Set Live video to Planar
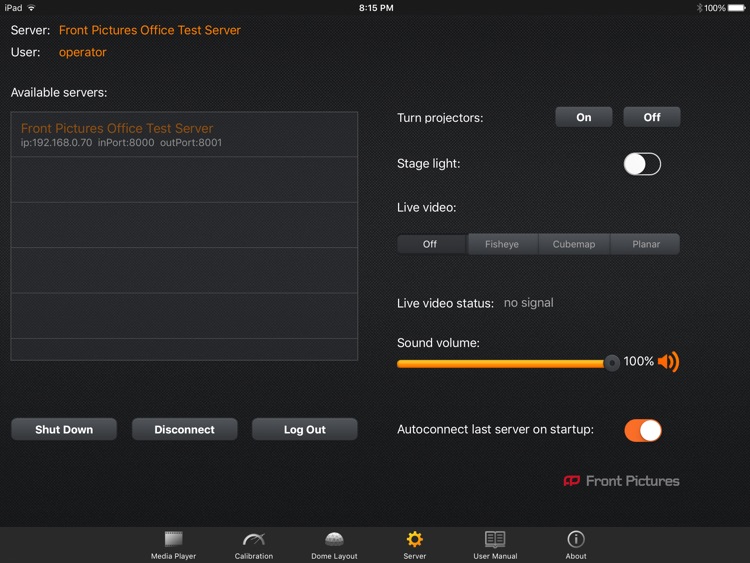The width and height of the screenshot is (750, 563). coord(646,244)
